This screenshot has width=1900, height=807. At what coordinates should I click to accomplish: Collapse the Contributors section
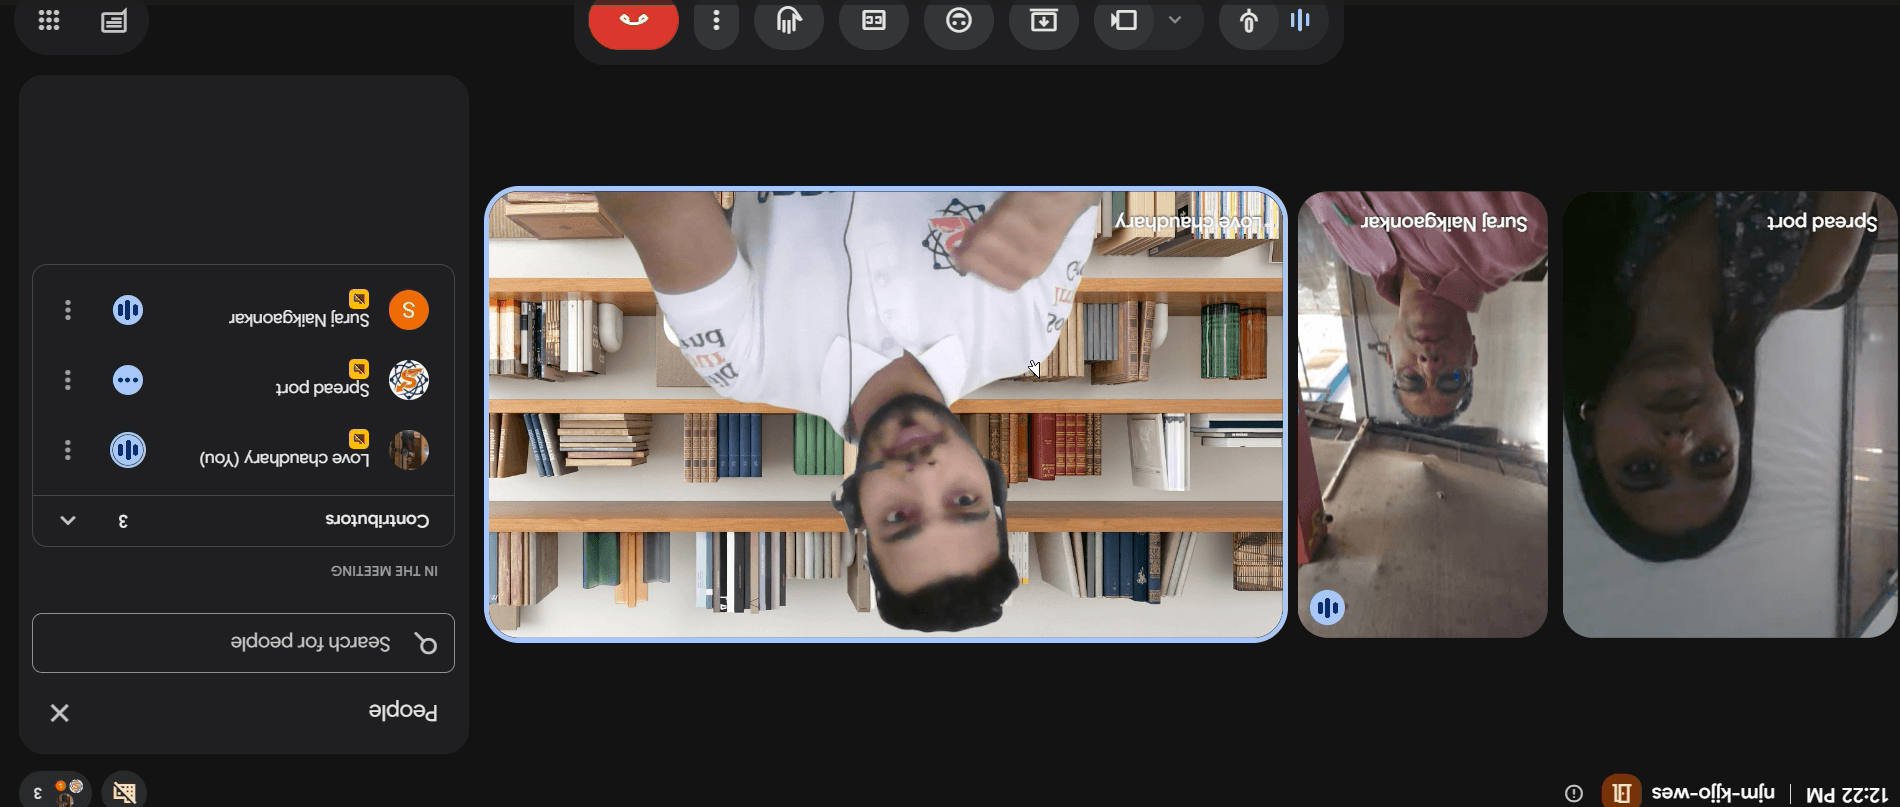68,521
